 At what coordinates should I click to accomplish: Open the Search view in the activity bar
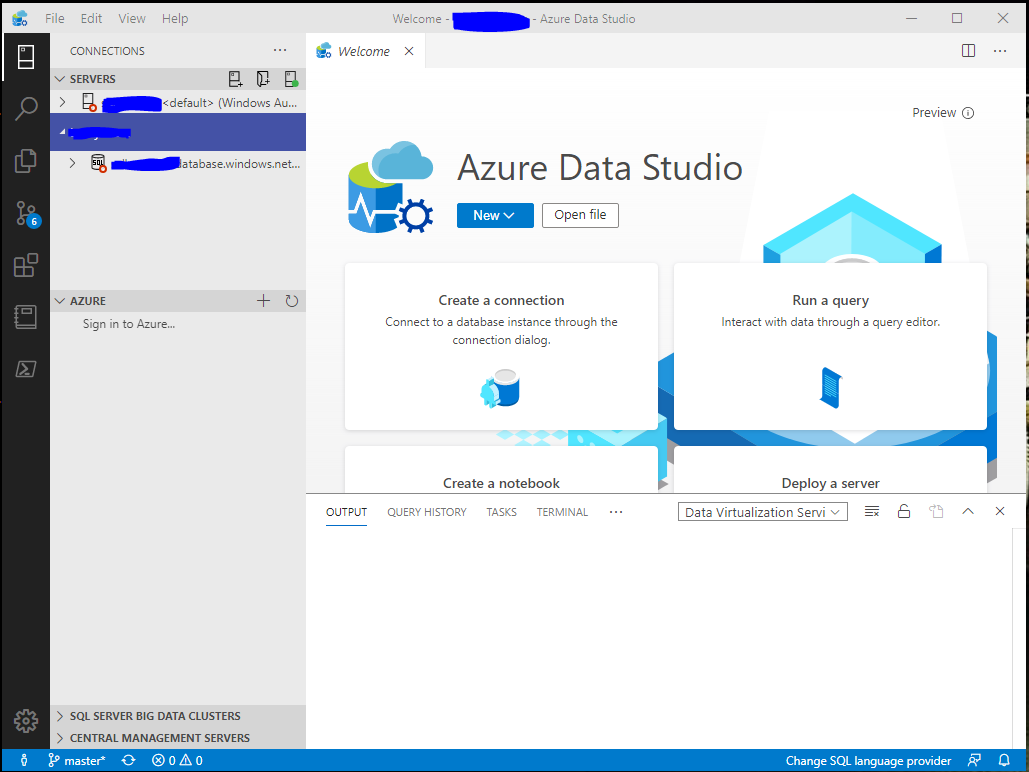coord(25,108)
